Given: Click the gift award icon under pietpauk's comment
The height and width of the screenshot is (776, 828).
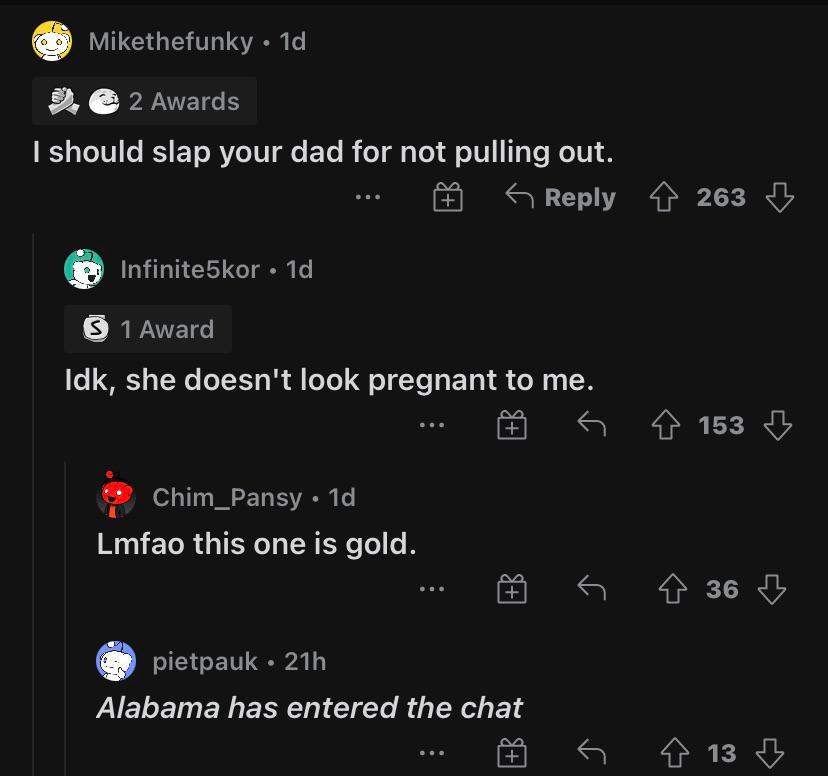Looking at the screenshot, I should (511, 752).
